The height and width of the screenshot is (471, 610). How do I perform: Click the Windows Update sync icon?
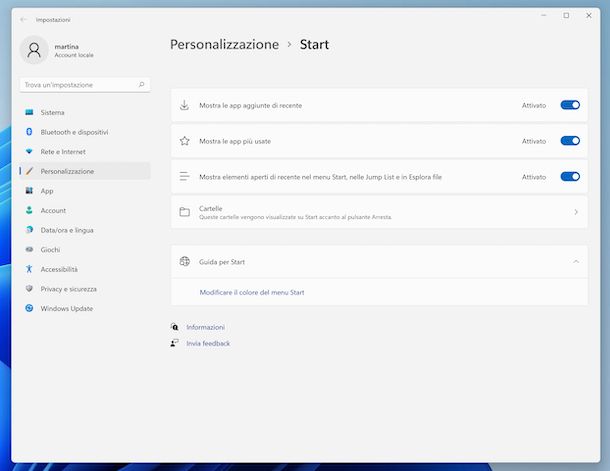click(x=29, y=308)
